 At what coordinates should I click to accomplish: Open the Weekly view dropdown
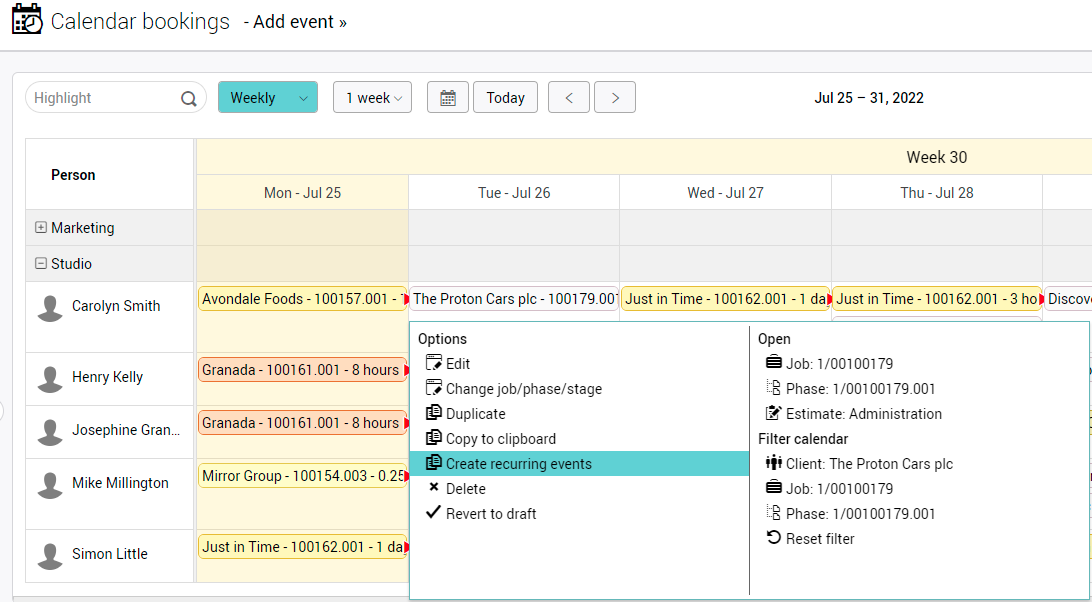[267, 98]
